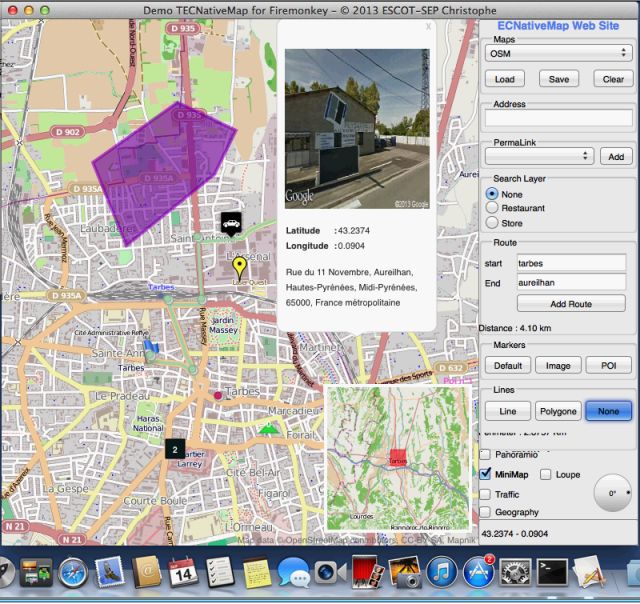
Task: Click the Address input field
Action: [x=558, y=118]
